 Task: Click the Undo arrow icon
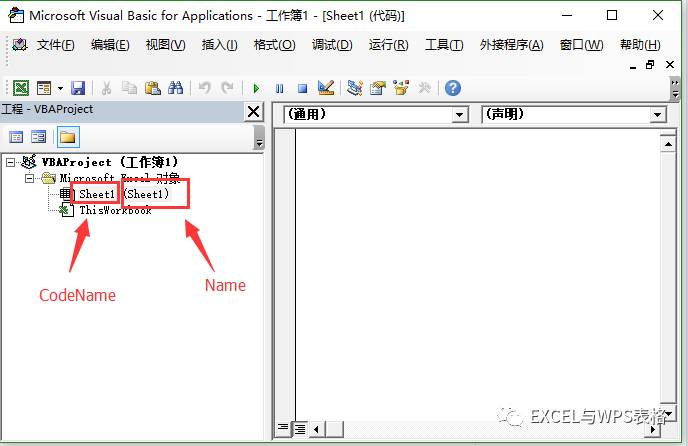(204, 88)
